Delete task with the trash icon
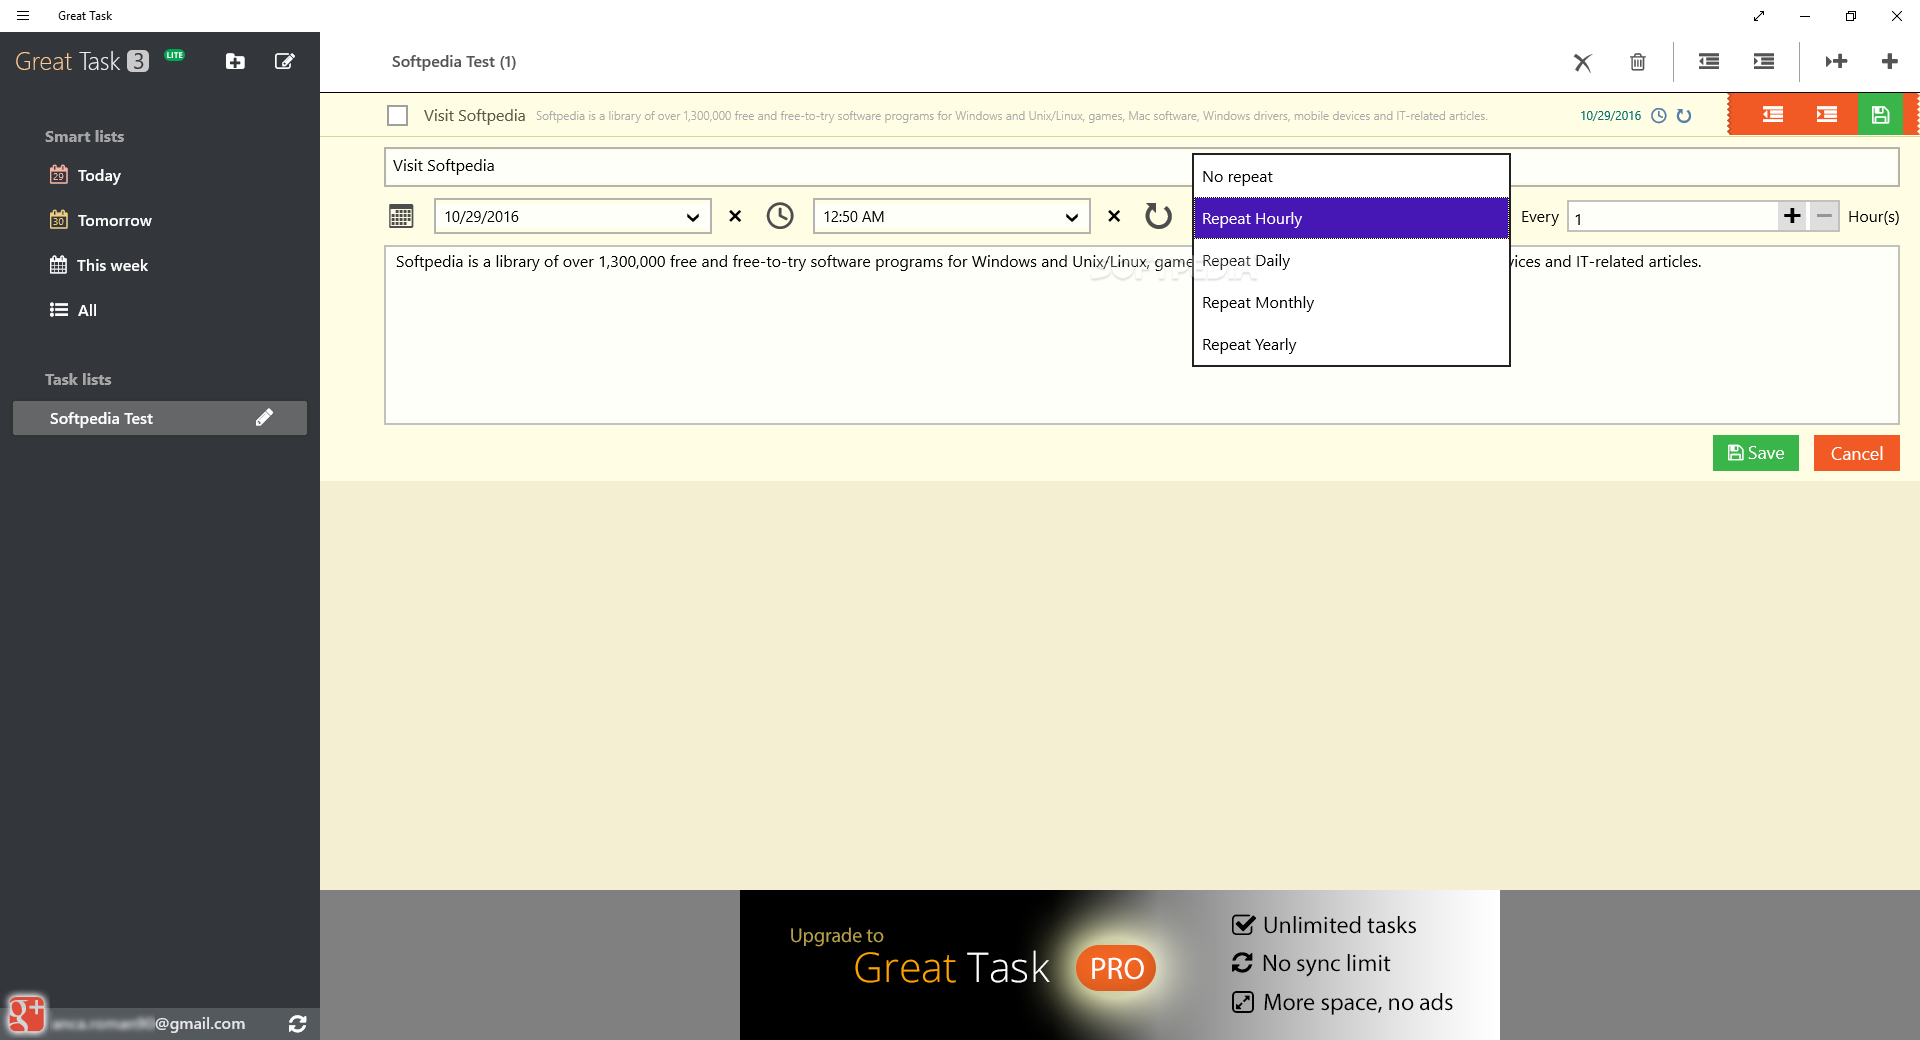The image size is (1920, 1040). tap(1637, 62)
